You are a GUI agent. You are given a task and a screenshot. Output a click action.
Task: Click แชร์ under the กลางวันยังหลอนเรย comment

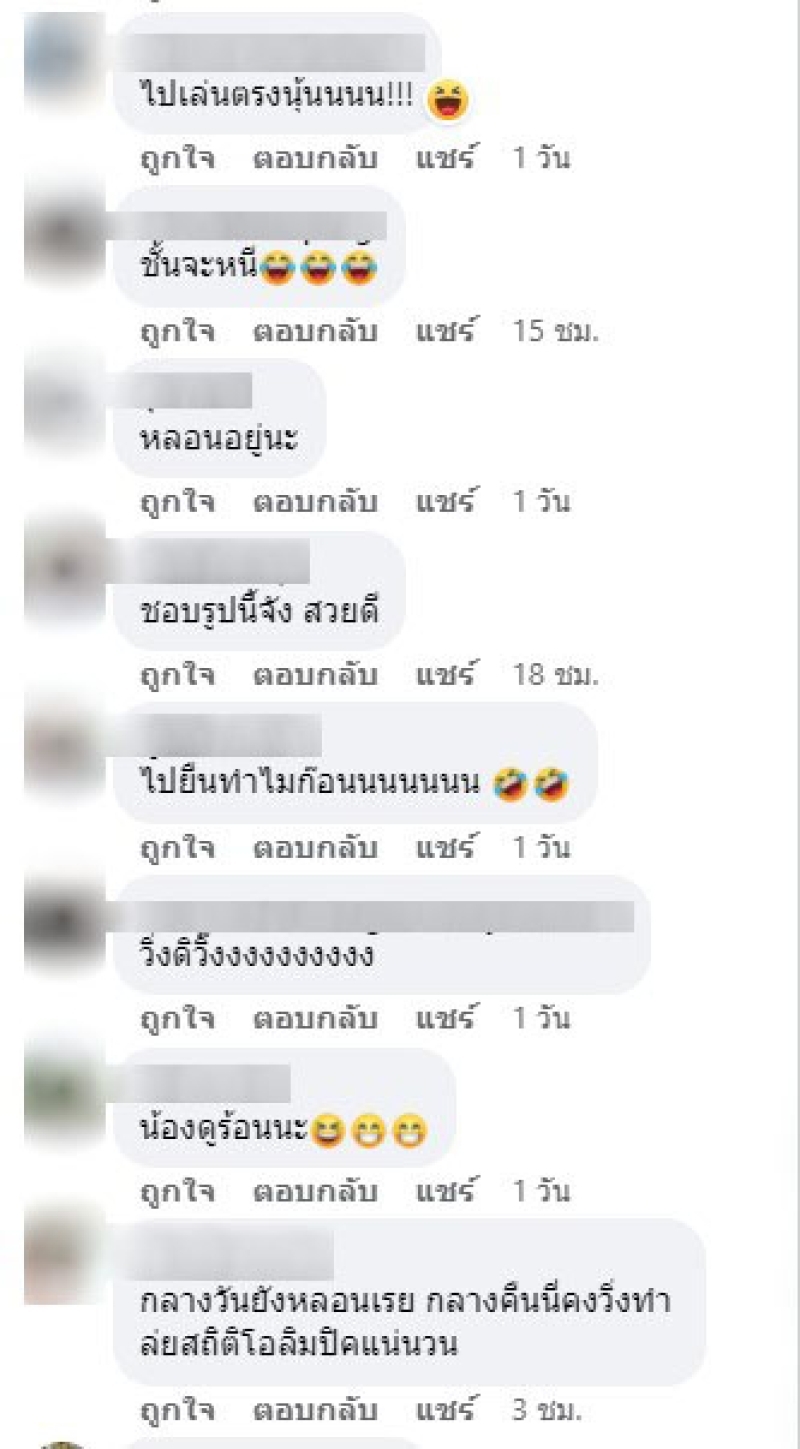click(x=445, y=1412)
